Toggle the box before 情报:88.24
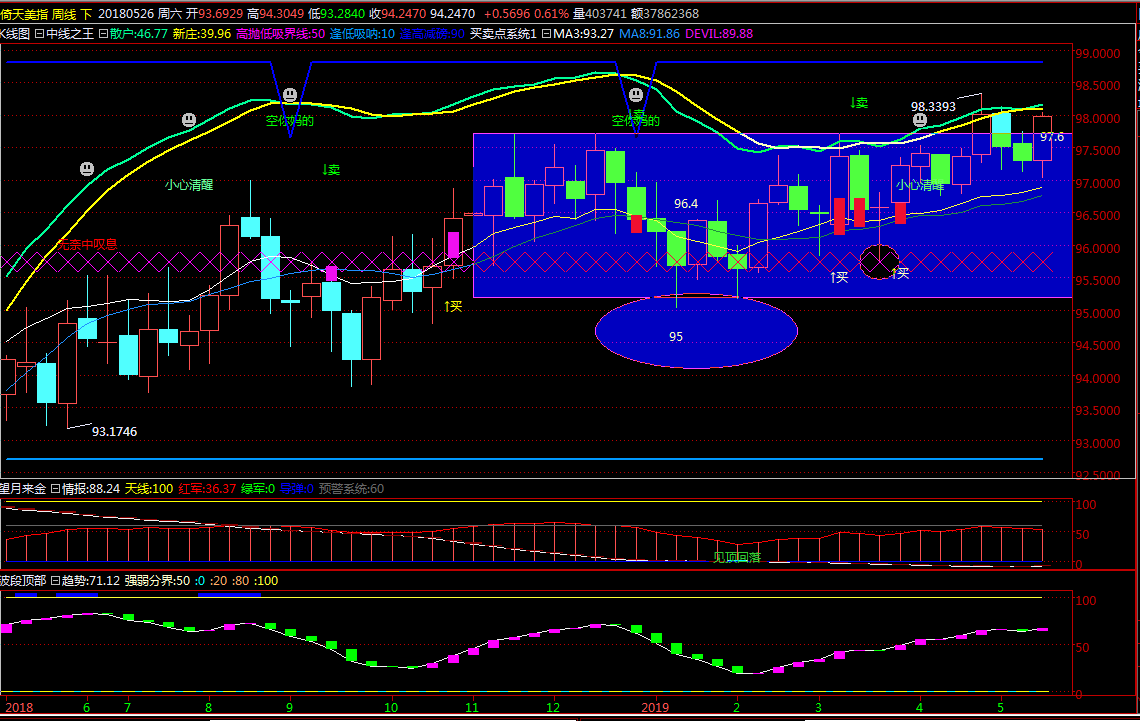The image size is (1140, 721). tap(55, 489)
